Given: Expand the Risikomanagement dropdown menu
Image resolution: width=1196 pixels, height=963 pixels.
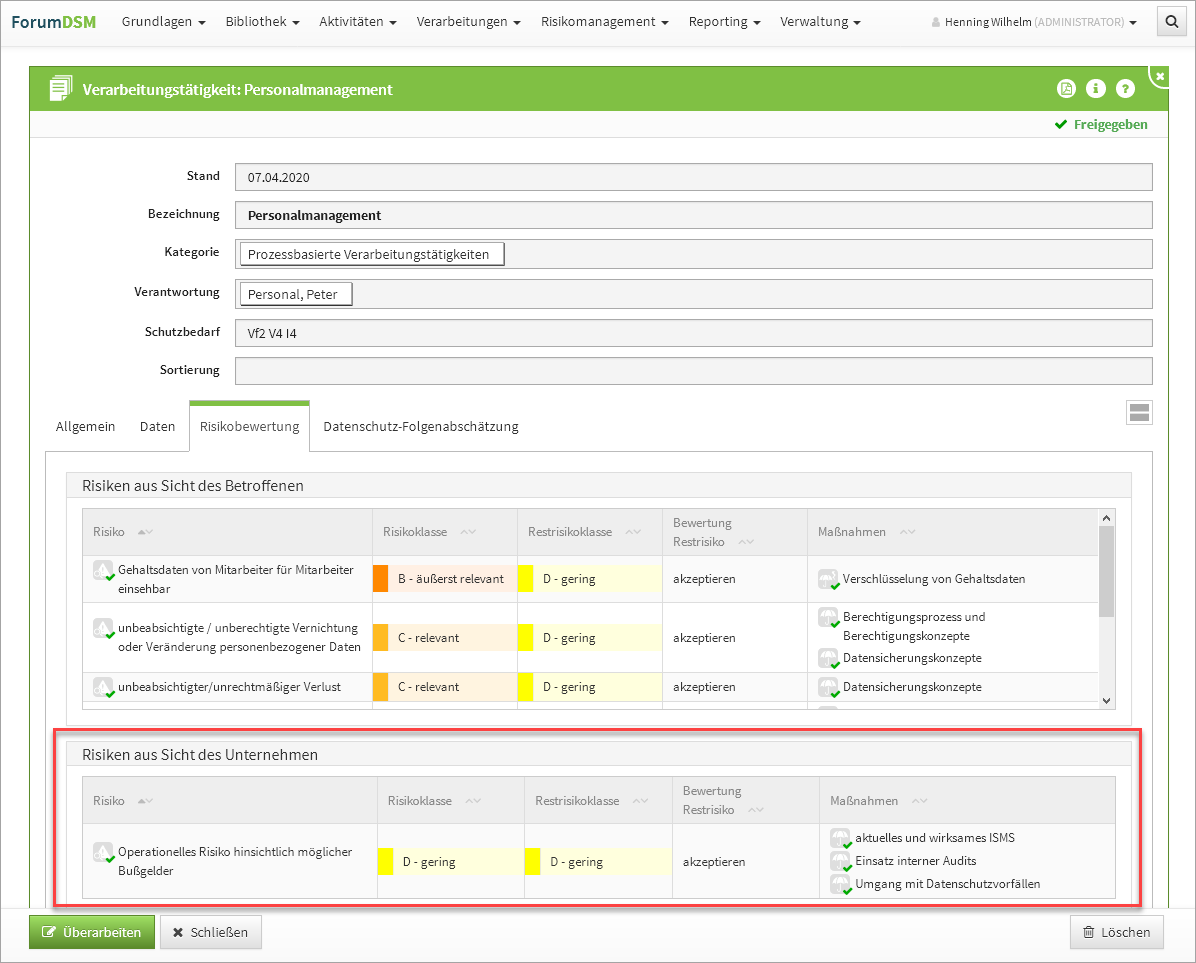Looking at the screenshot, I should pyautogui.click(x=604, y=22).
